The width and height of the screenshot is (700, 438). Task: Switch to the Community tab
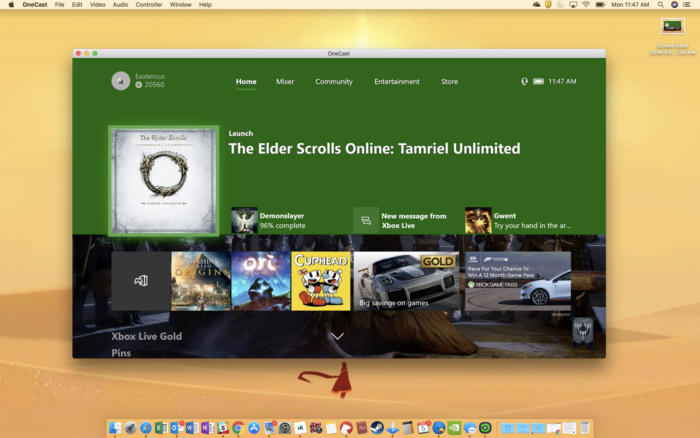tap(334, 82)
